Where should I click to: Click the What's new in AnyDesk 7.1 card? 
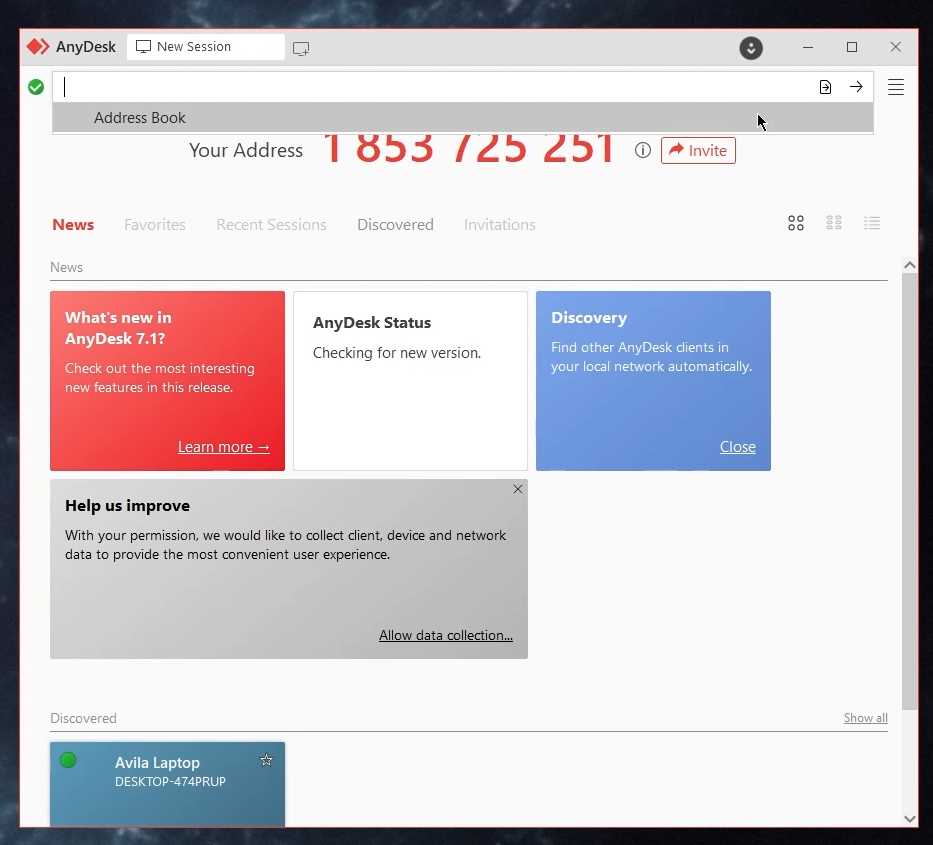167,381
